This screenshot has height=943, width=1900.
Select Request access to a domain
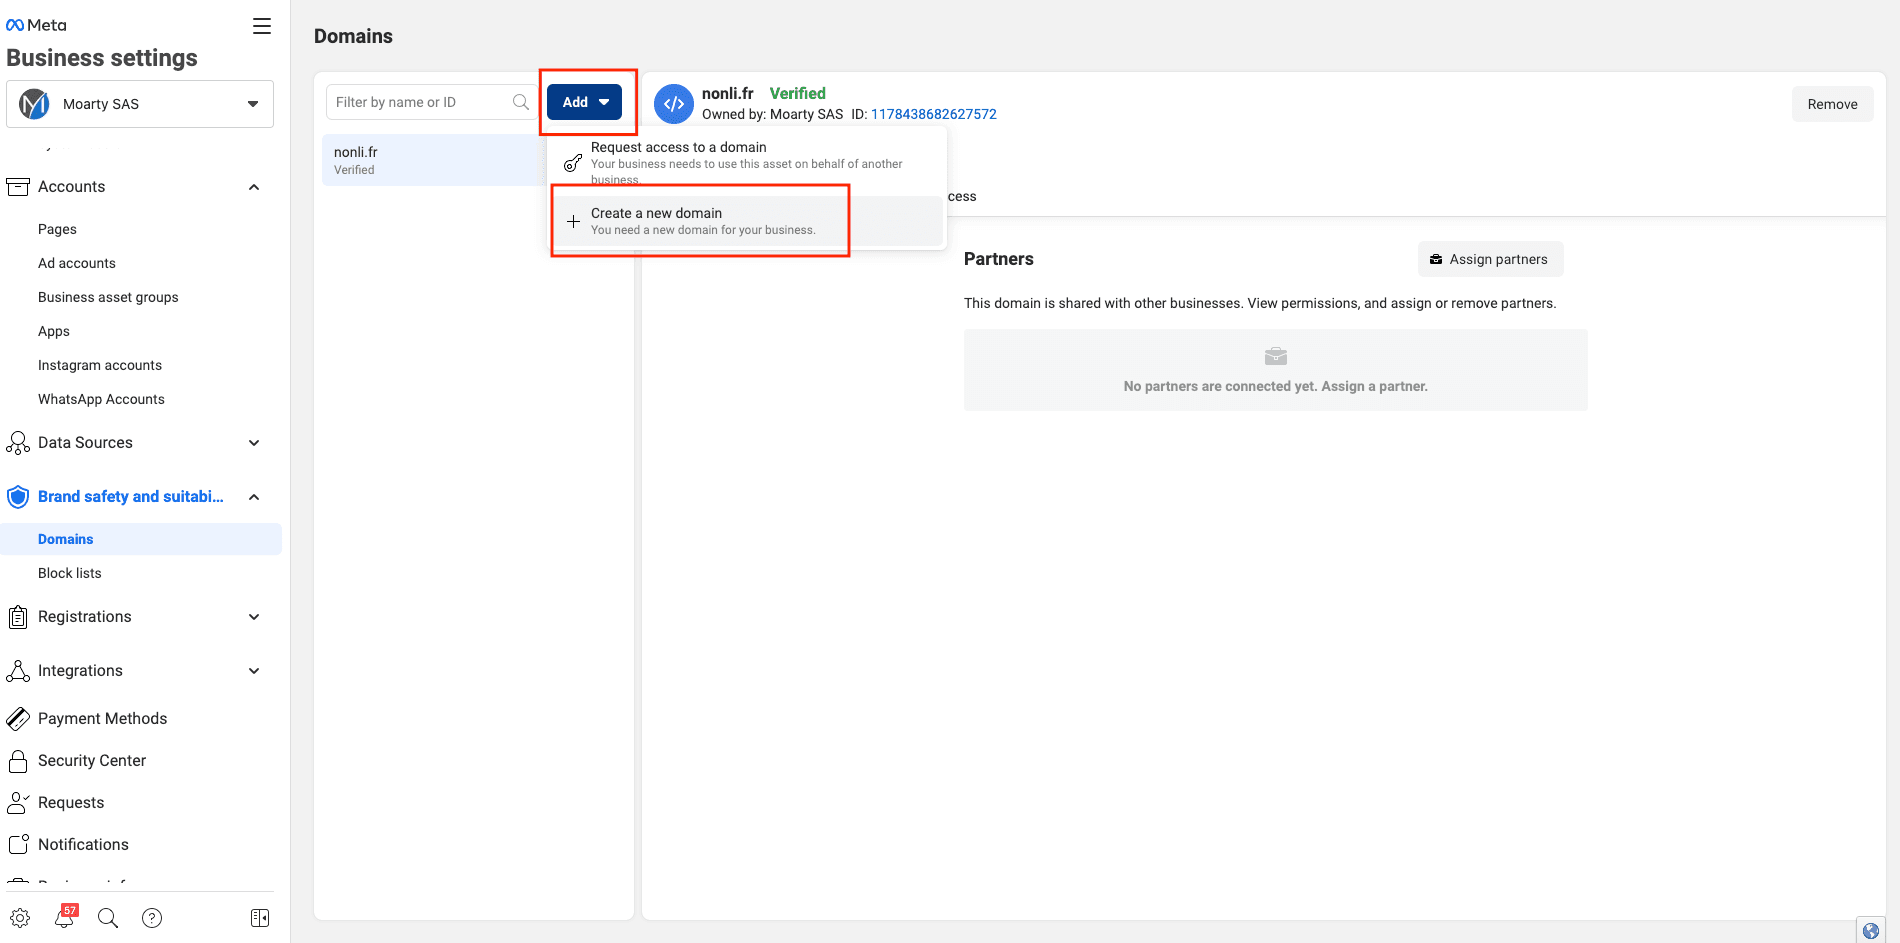[747, 162]
